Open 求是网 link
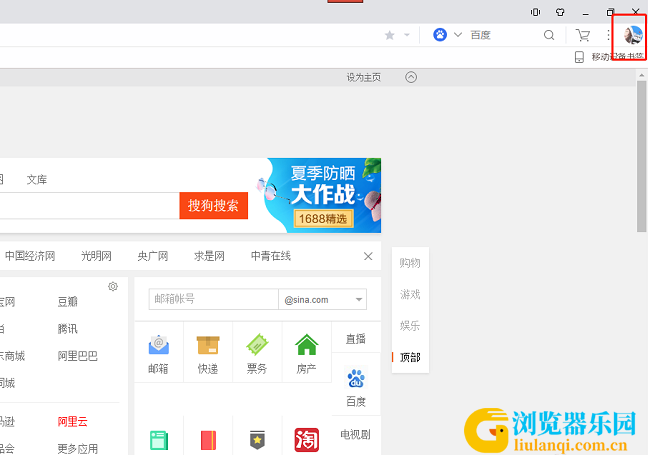650x455 pixels. 209,256
